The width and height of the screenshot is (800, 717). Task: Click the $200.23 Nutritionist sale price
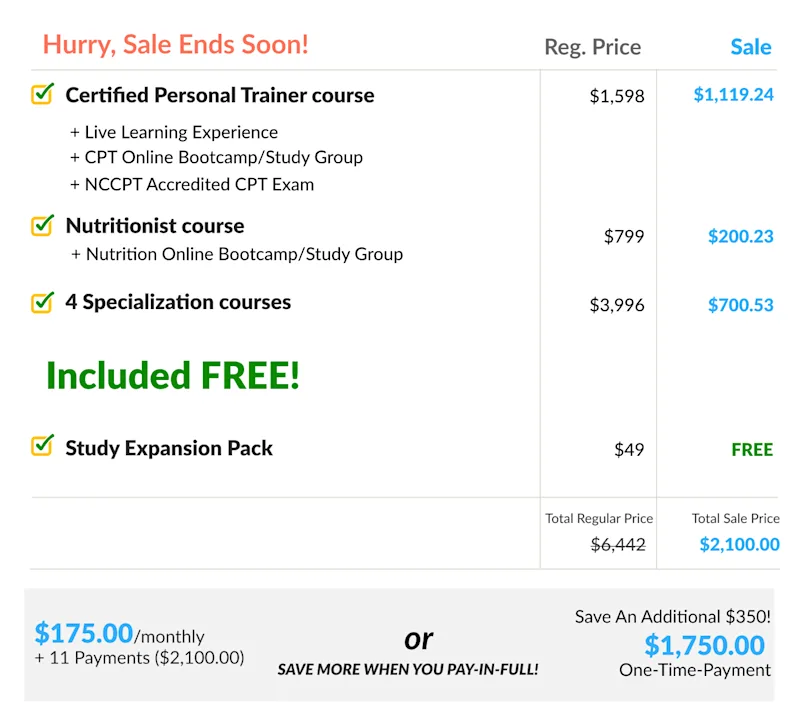(740, 236)
